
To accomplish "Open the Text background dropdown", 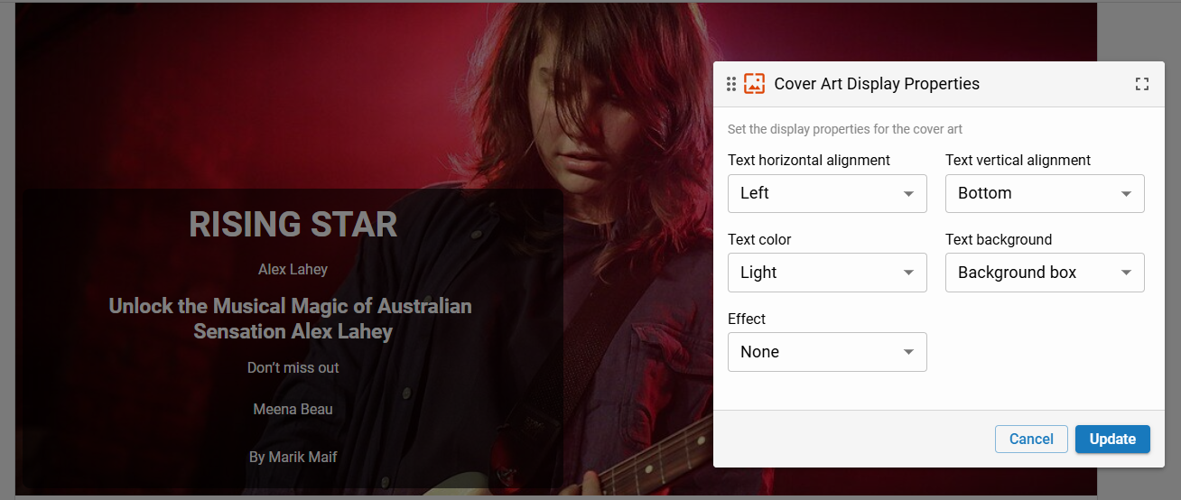I will [1044, 272].
